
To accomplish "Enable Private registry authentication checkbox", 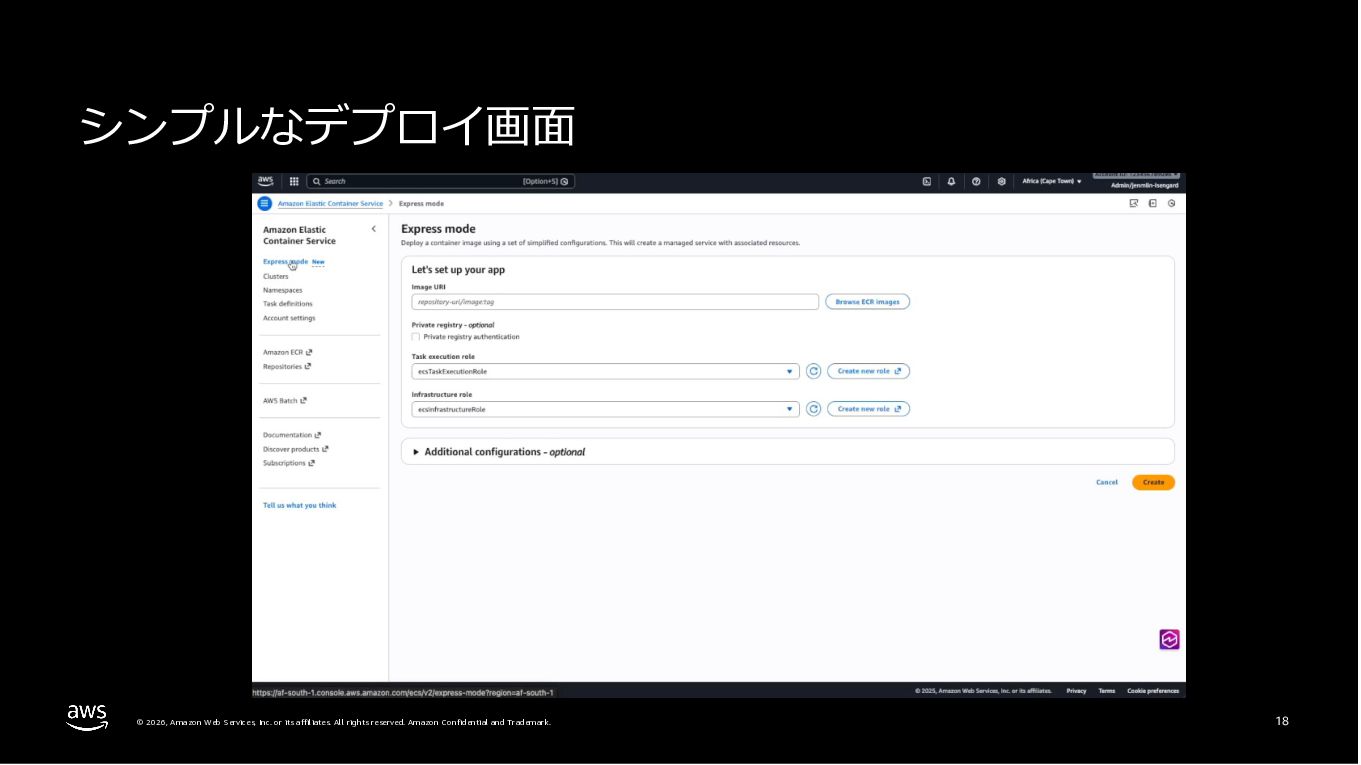I will [x=416, y=337].
